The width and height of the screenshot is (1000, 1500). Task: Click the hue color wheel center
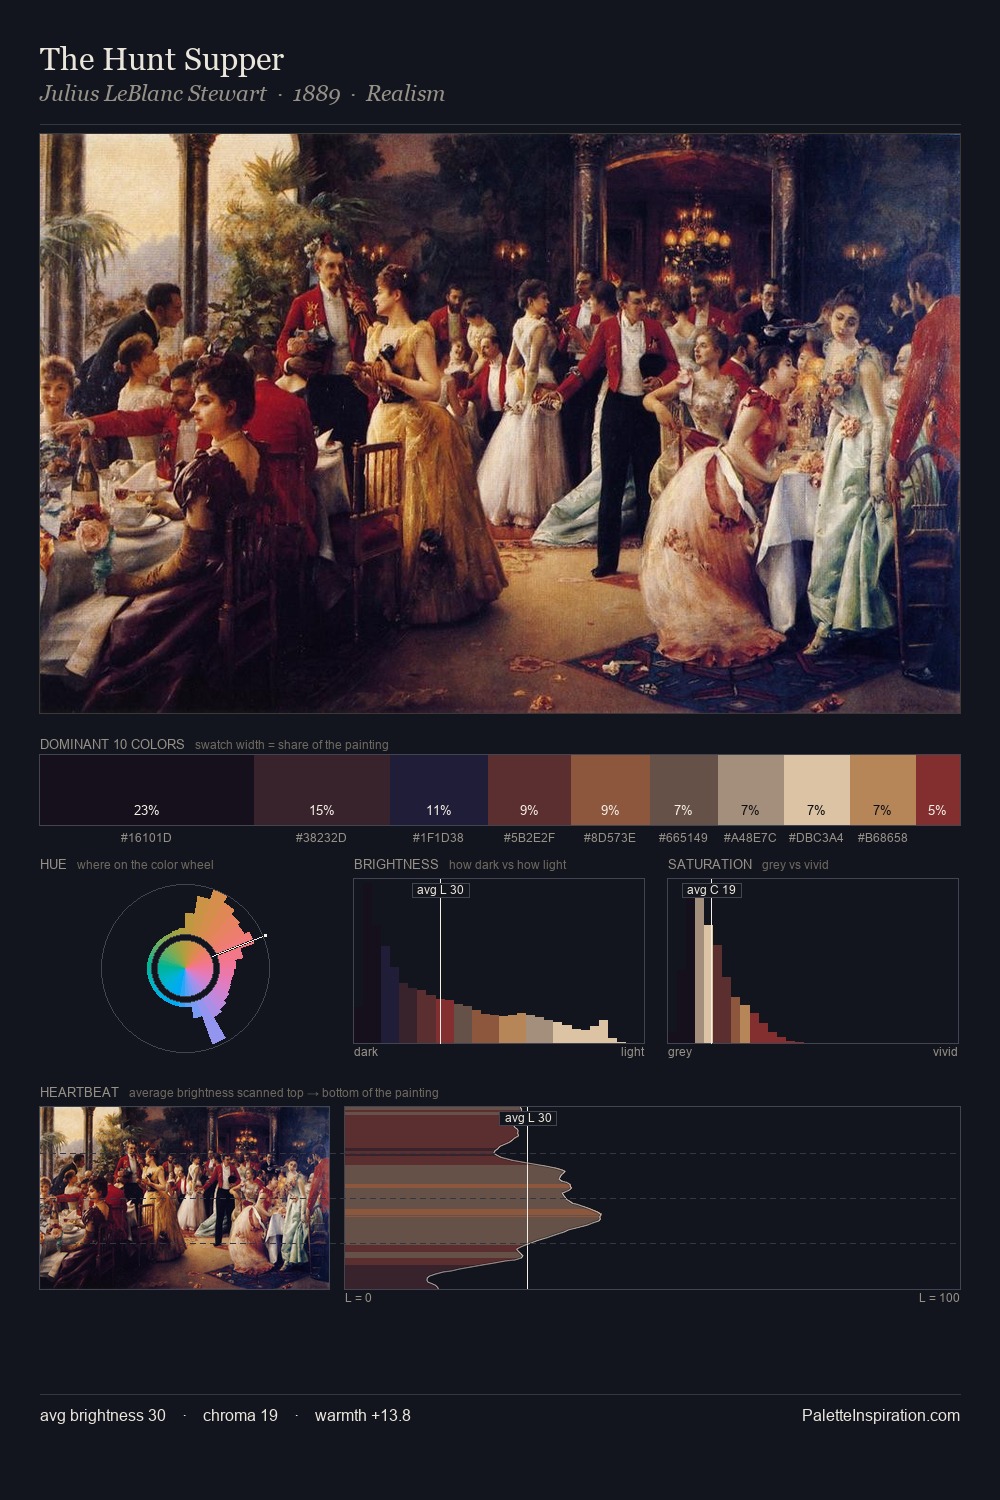185,967
